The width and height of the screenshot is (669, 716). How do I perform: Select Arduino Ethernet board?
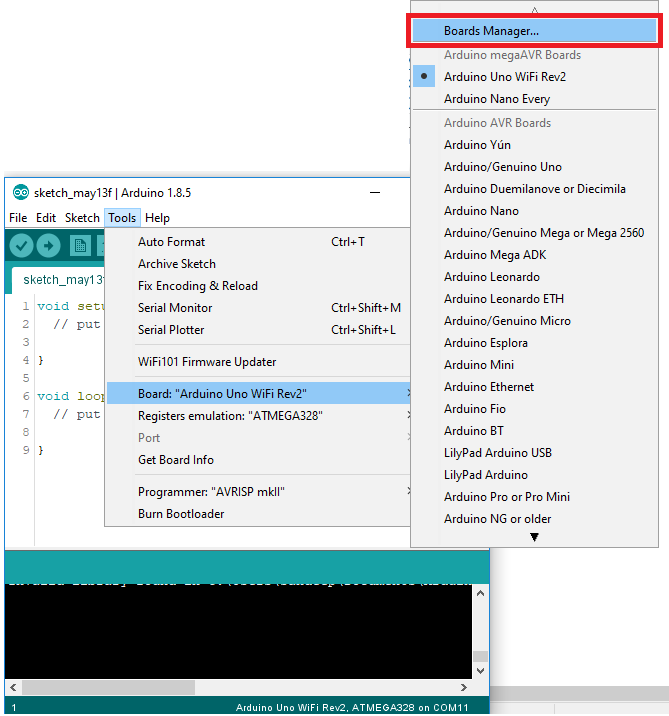(x=534, y=387)
